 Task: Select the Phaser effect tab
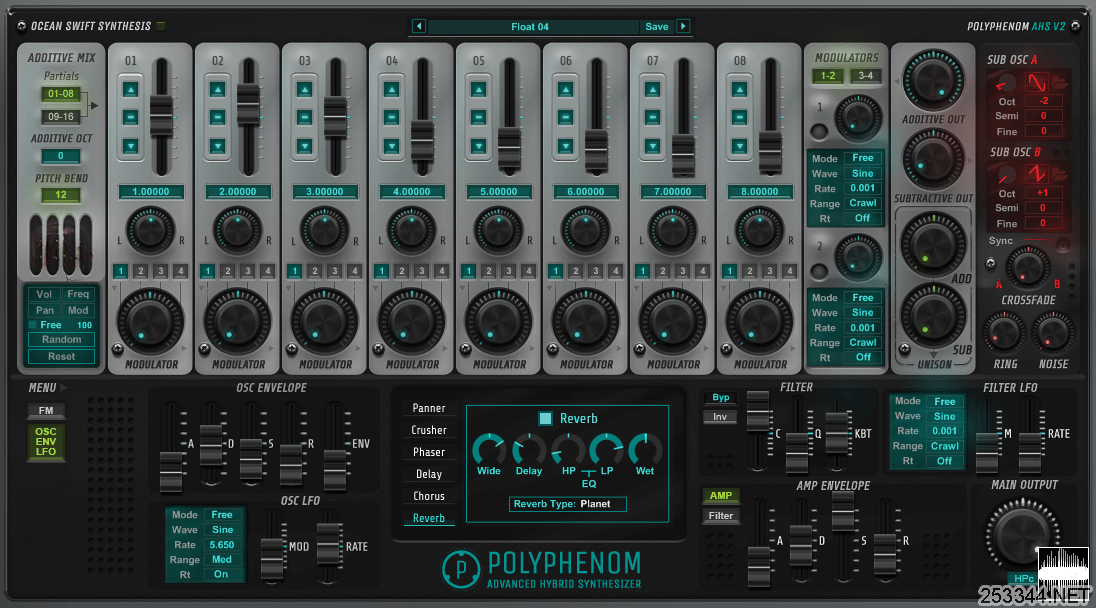point(428,452)
